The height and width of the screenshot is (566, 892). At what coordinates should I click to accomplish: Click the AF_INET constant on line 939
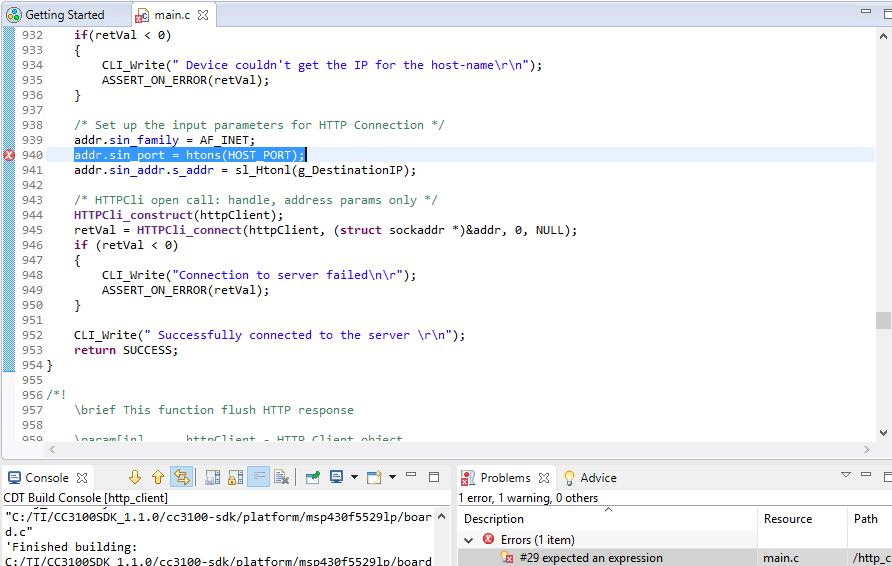(224, 140)
